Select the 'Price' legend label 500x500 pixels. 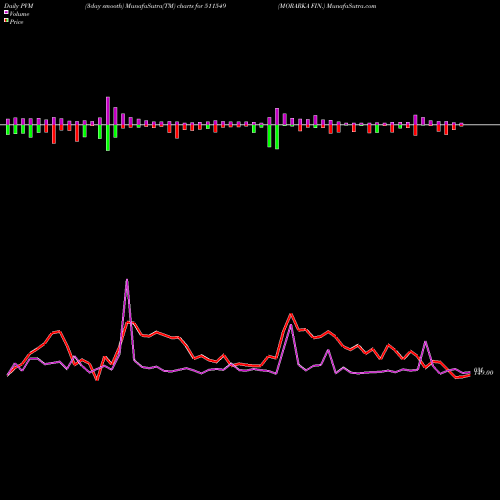coord(16,22)
